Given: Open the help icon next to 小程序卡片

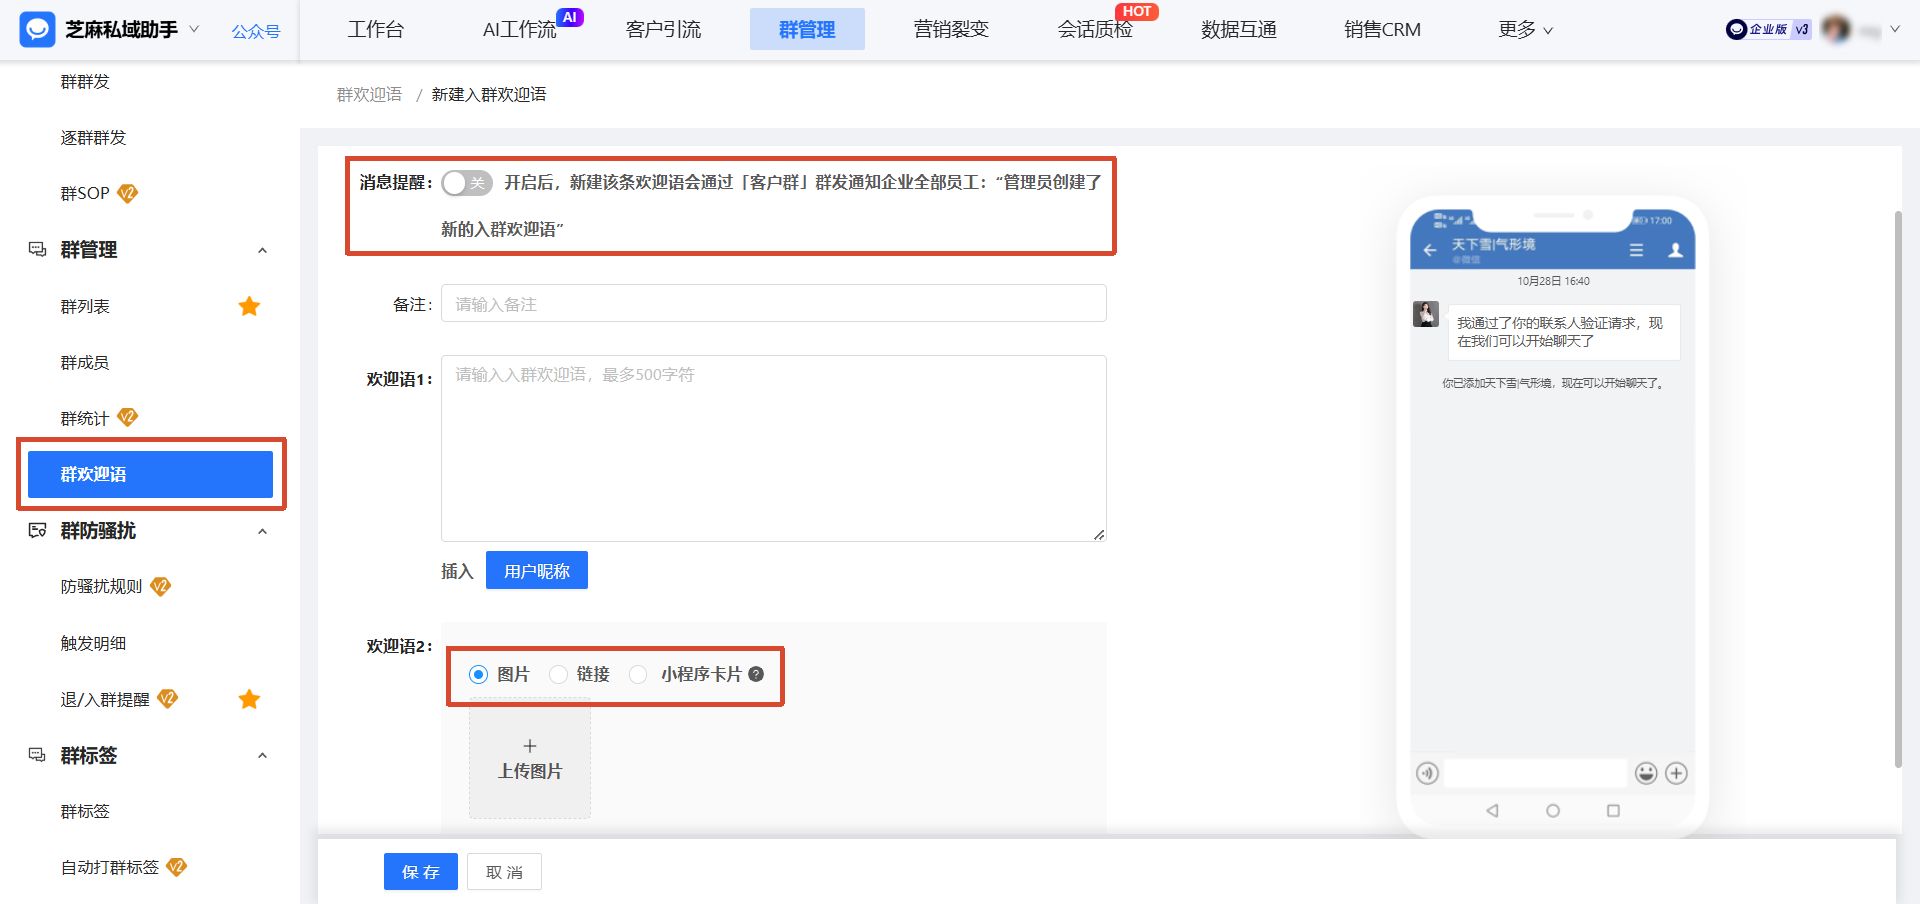Looking at the screenshot, I should [x=756, y=674].
